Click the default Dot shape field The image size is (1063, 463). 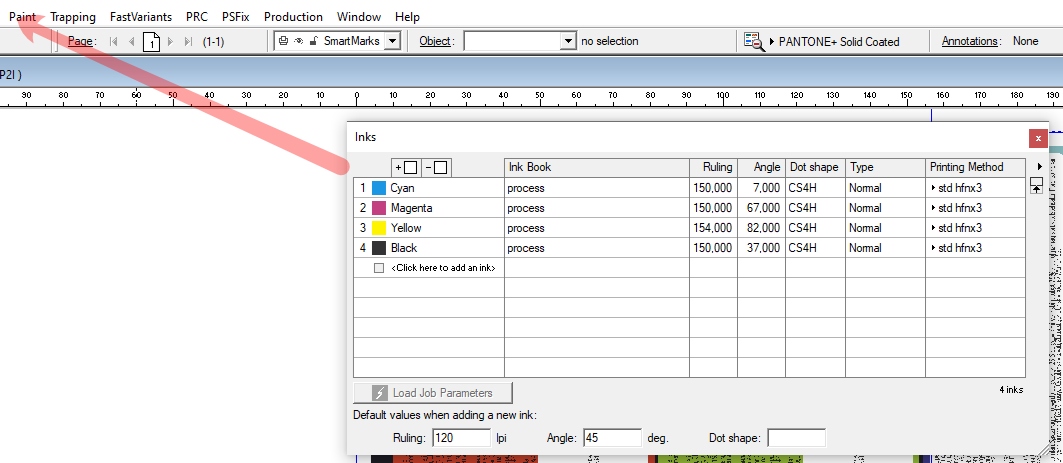coord(797,438)
